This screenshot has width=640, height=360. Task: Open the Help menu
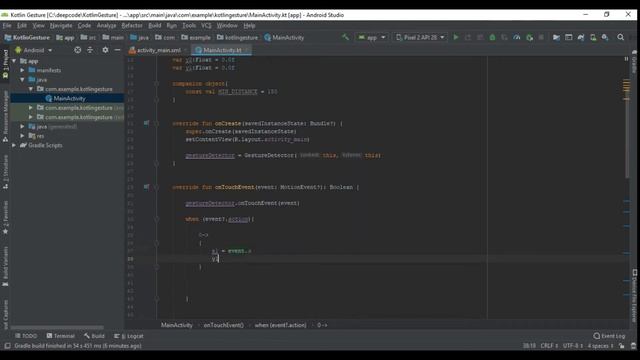(249, 25)
